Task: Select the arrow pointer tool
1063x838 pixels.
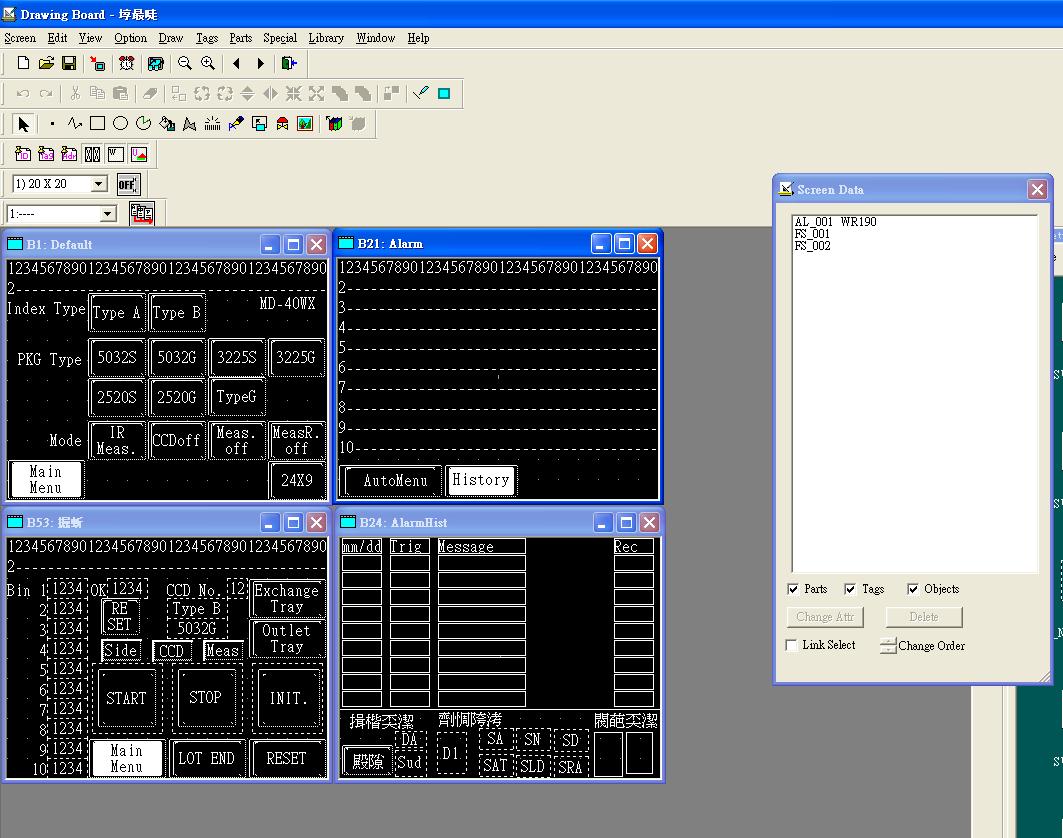Action: pos(23,124)
